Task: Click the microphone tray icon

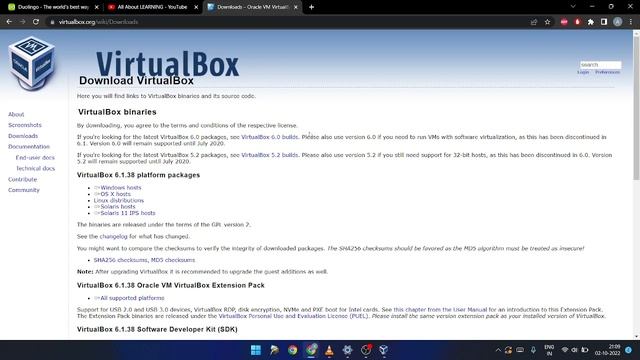Action: point(533,350)
